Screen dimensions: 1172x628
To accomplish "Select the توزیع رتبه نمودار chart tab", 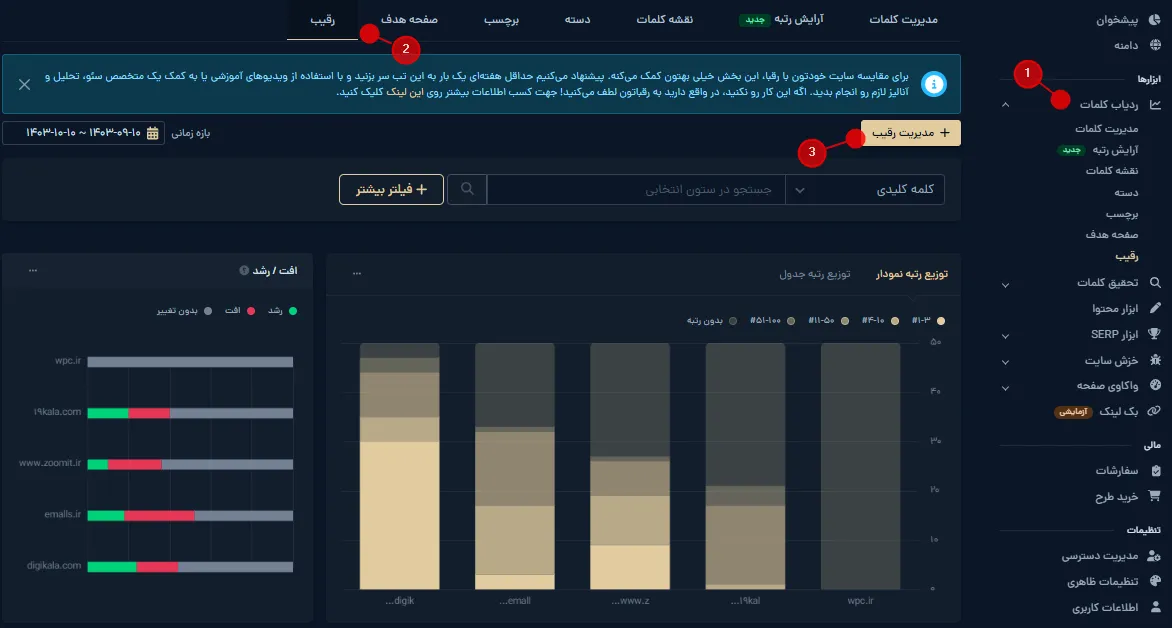I will click(x=912, y=274).
